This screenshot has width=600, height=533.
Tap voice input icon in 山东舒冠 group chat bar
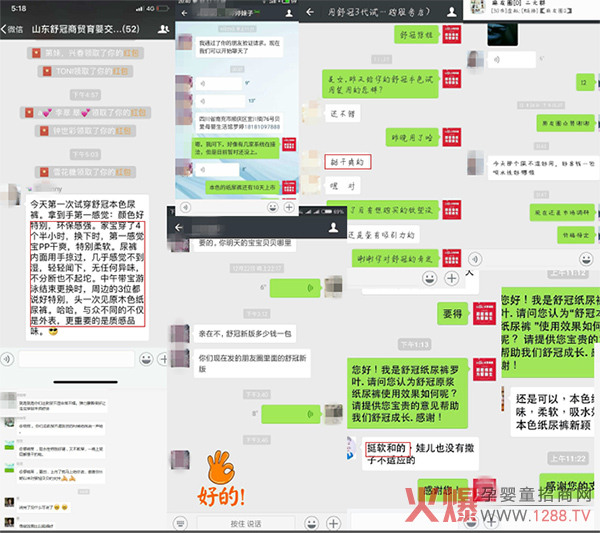[7, 359]
